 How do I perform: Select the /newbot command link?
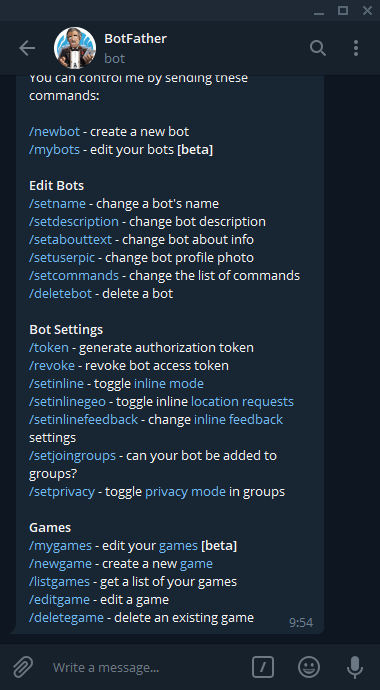point(55,132)
